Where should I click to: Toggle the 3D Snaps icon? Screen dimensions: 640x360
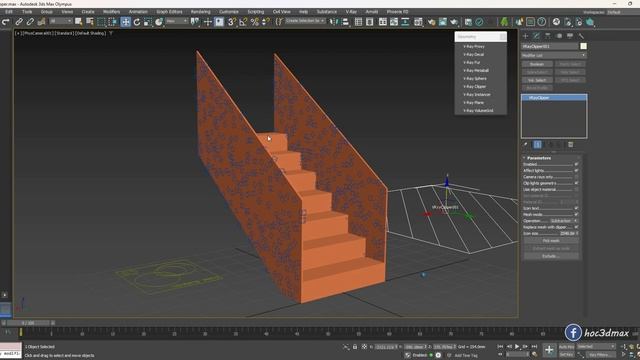231,22
